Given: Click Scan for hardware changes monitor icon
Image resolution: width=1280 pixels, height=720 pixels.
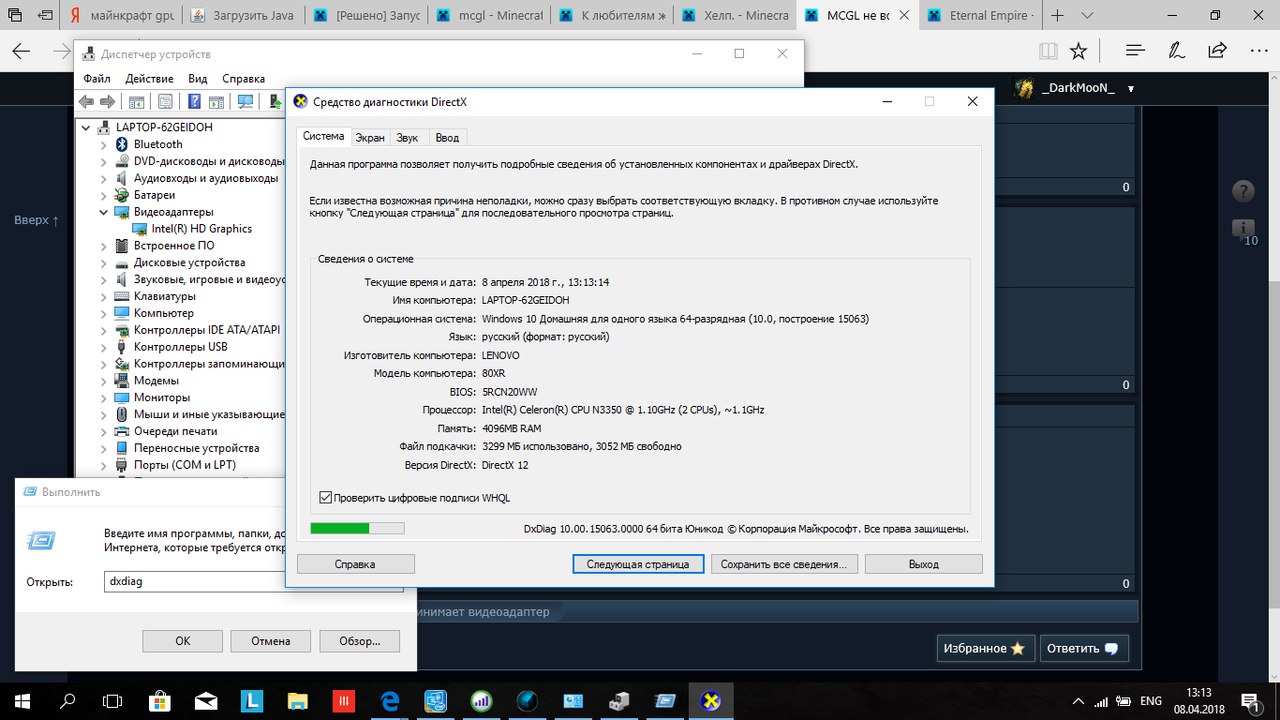Looking at the screenshot, I should tap(245, 101).
